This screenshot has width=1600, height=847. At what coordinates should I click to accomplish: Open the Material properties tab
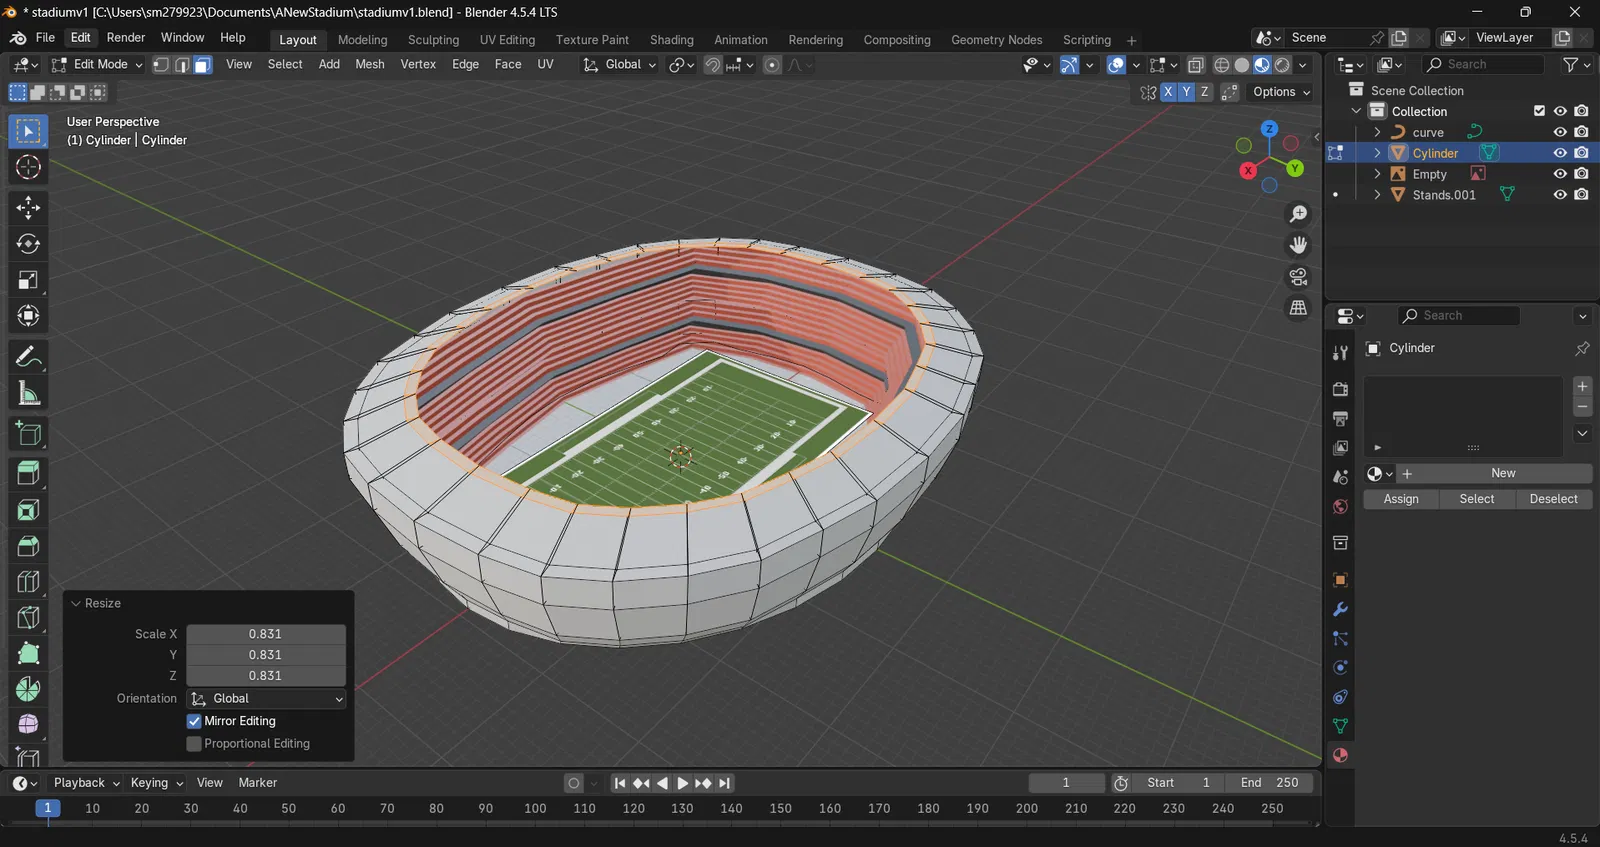click(x=1340, y=755)
